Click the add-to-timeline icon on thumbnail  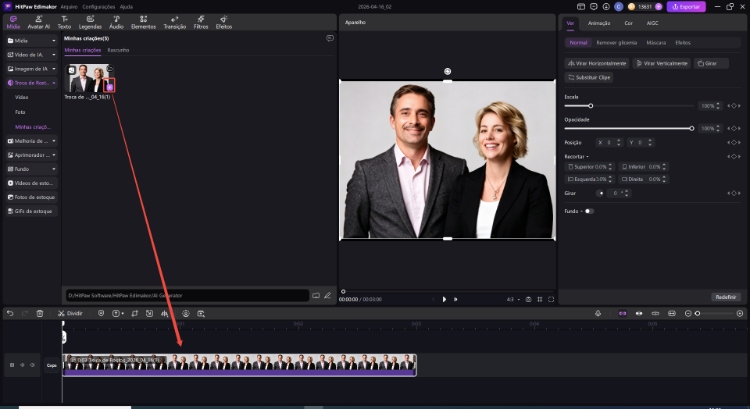[x=110, y=87]
